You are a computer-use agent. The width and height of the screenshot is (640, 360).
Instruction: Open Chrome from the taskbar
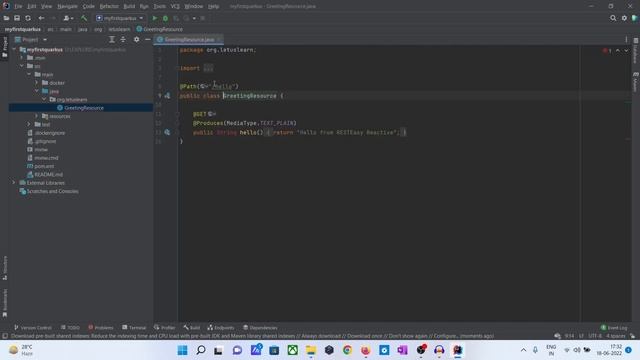click(347, 350)
